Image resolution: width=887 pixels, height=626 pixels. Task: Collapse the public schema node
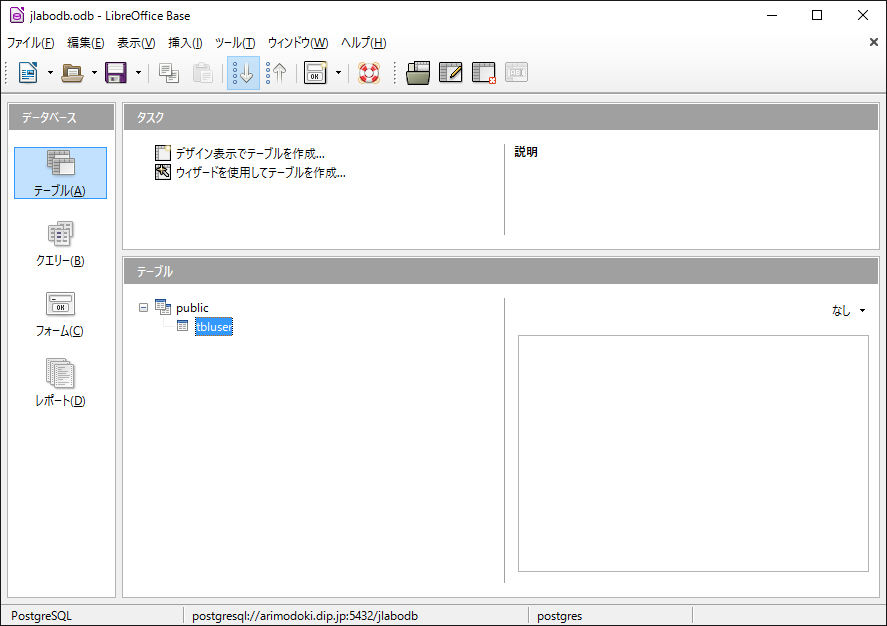coord(143,308)
